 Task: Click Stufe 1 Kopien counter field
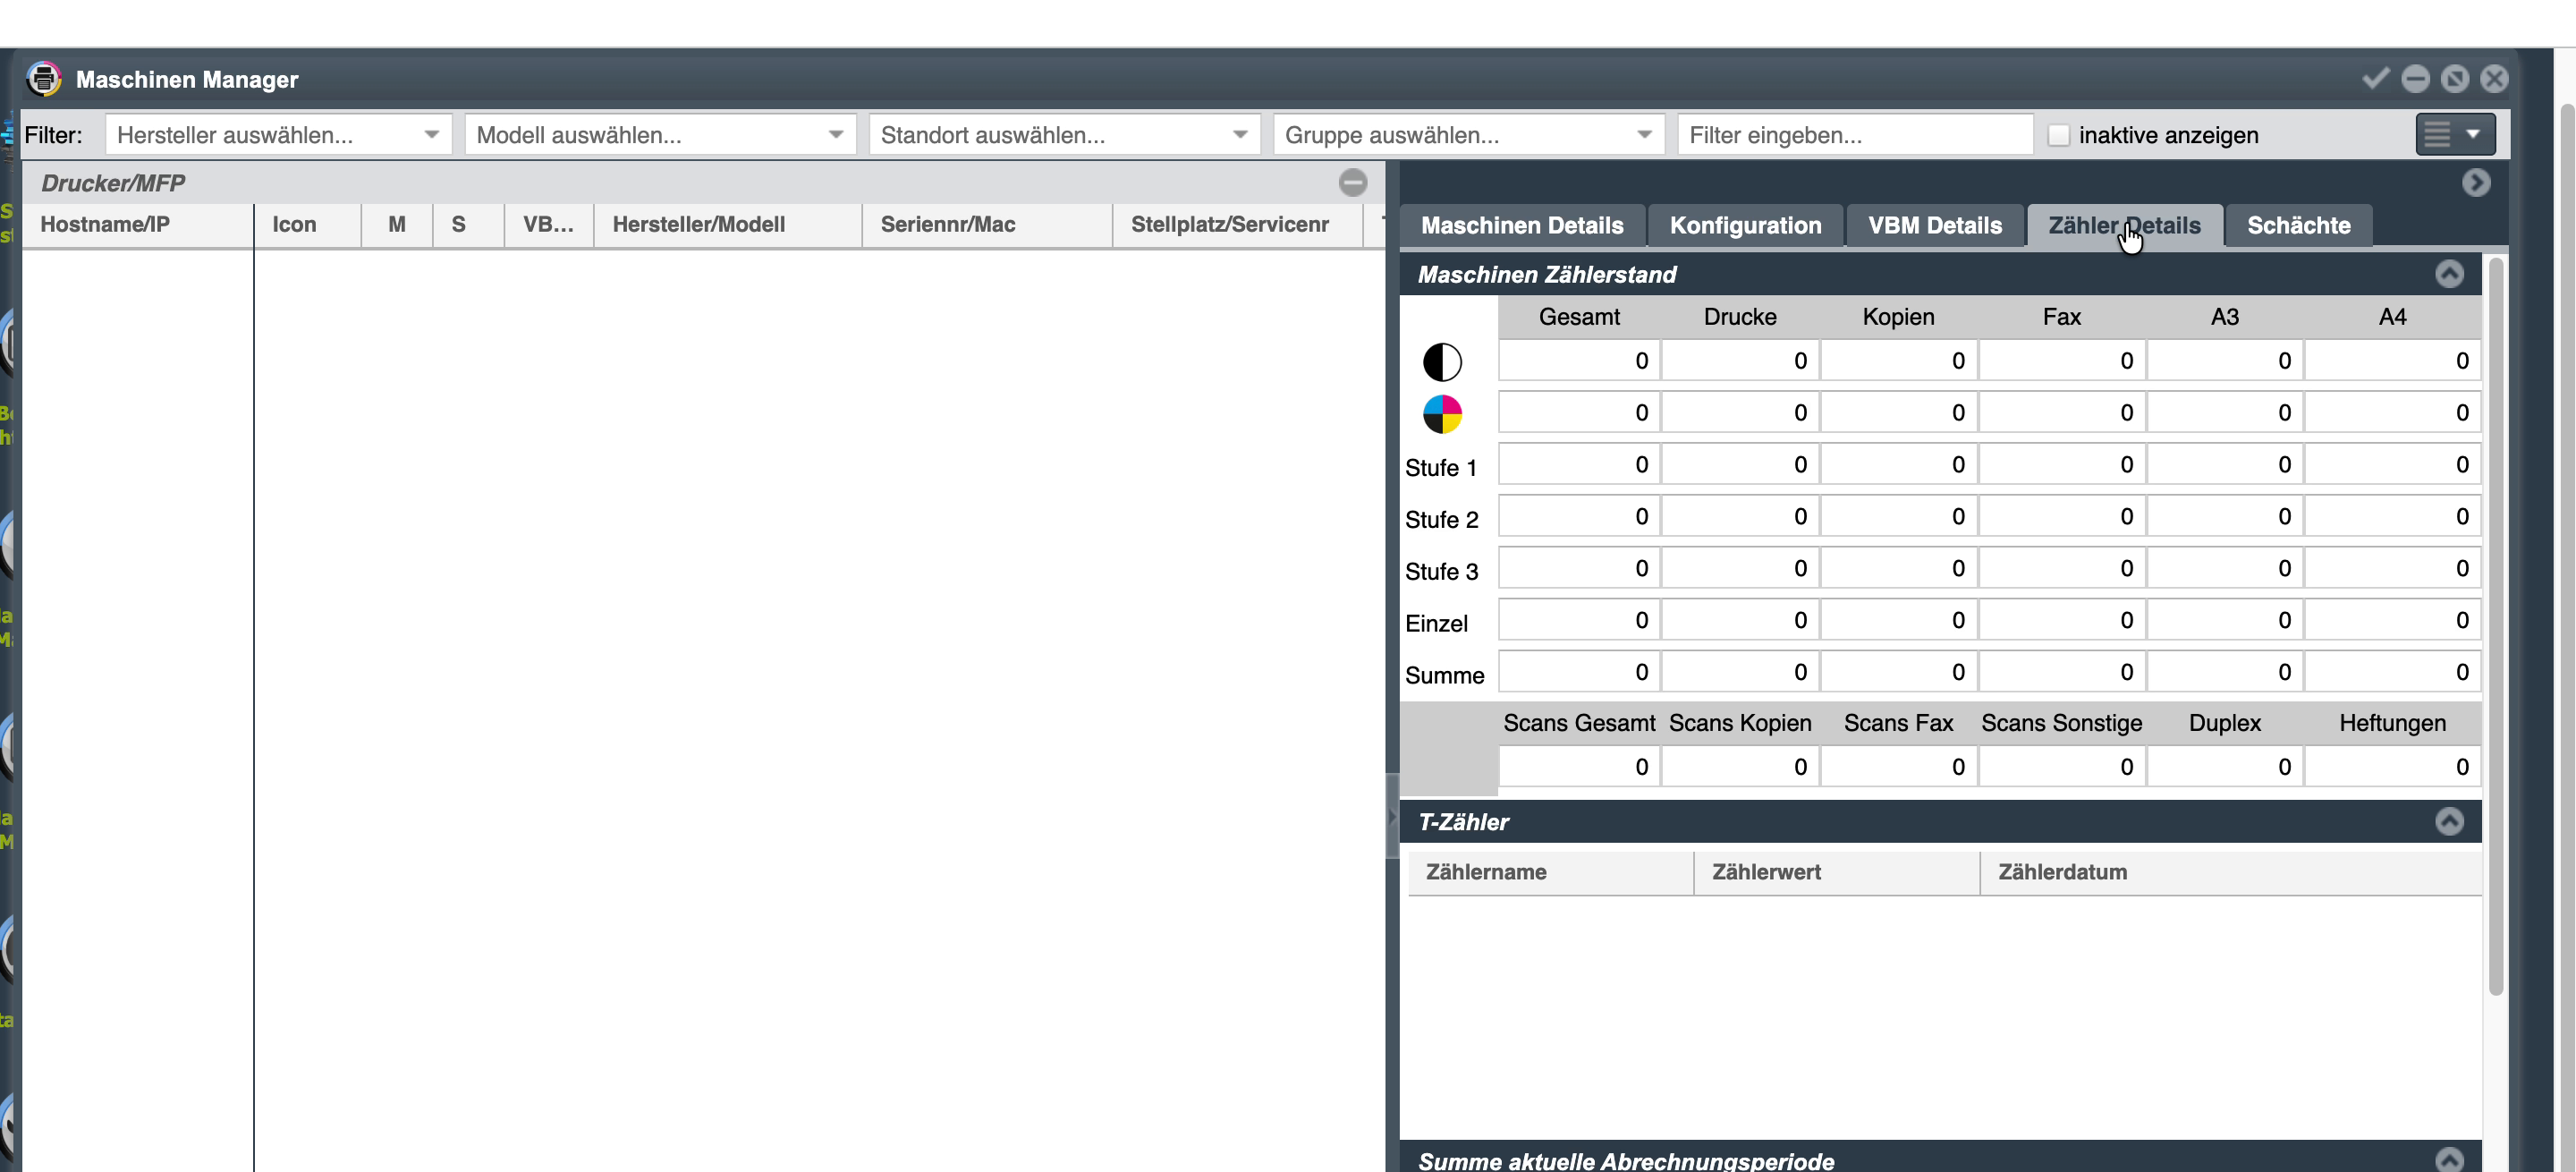[1898, 465]
